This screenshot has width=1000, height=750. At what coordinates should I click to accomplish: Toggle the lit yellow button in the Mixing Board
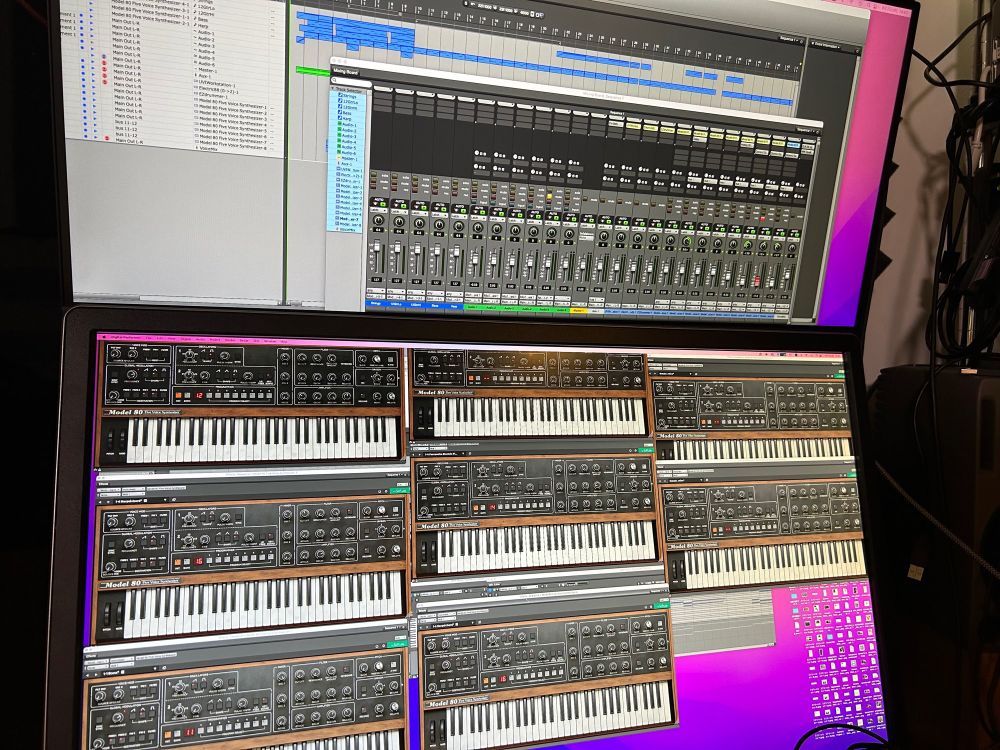(x=549, y=196)
